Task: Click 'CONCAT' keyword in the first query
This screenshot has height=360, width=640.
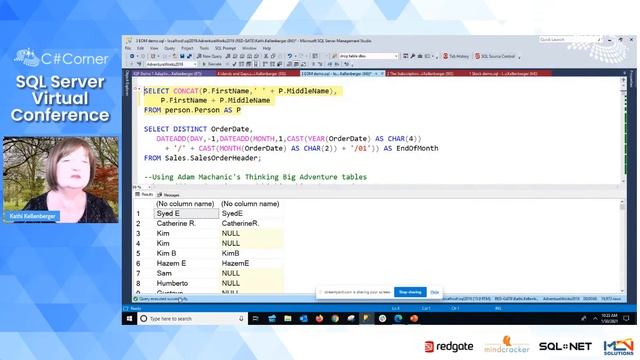Action: pos(186,91)
